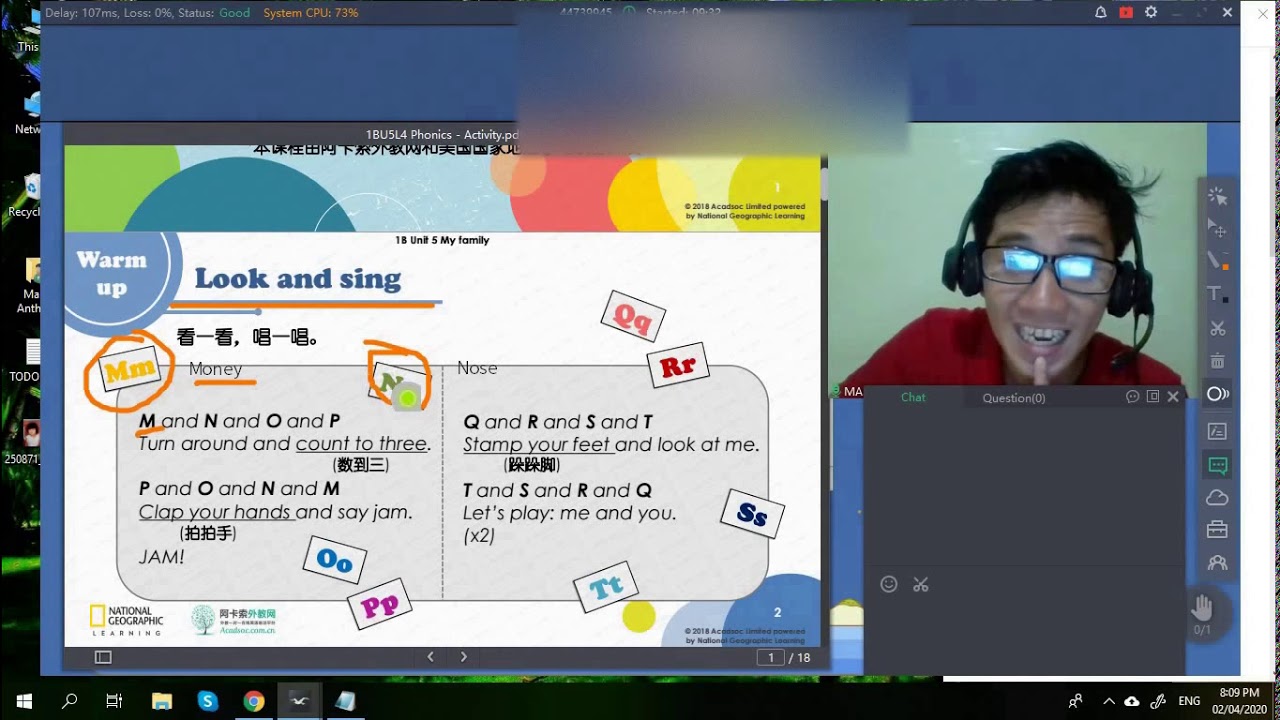Open the whiteboard/courseware panel icon
Screen dimensions: 1280x720
click(1217, 431)
